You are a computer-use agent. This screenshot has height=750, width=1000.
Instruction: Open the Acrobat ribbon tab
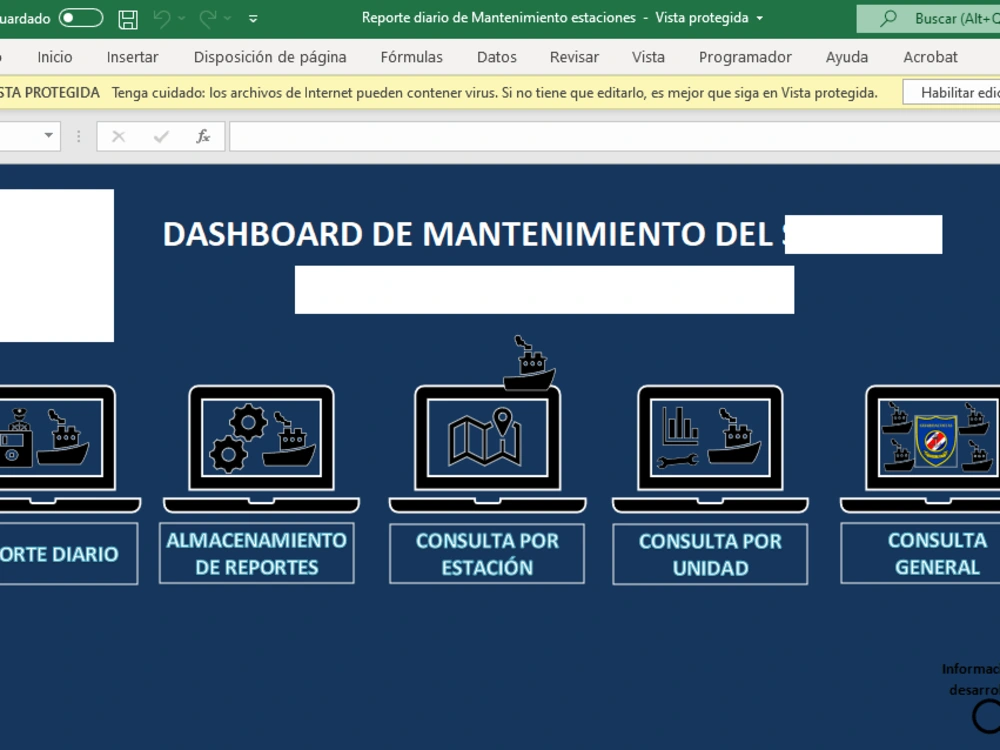(930, 57)
